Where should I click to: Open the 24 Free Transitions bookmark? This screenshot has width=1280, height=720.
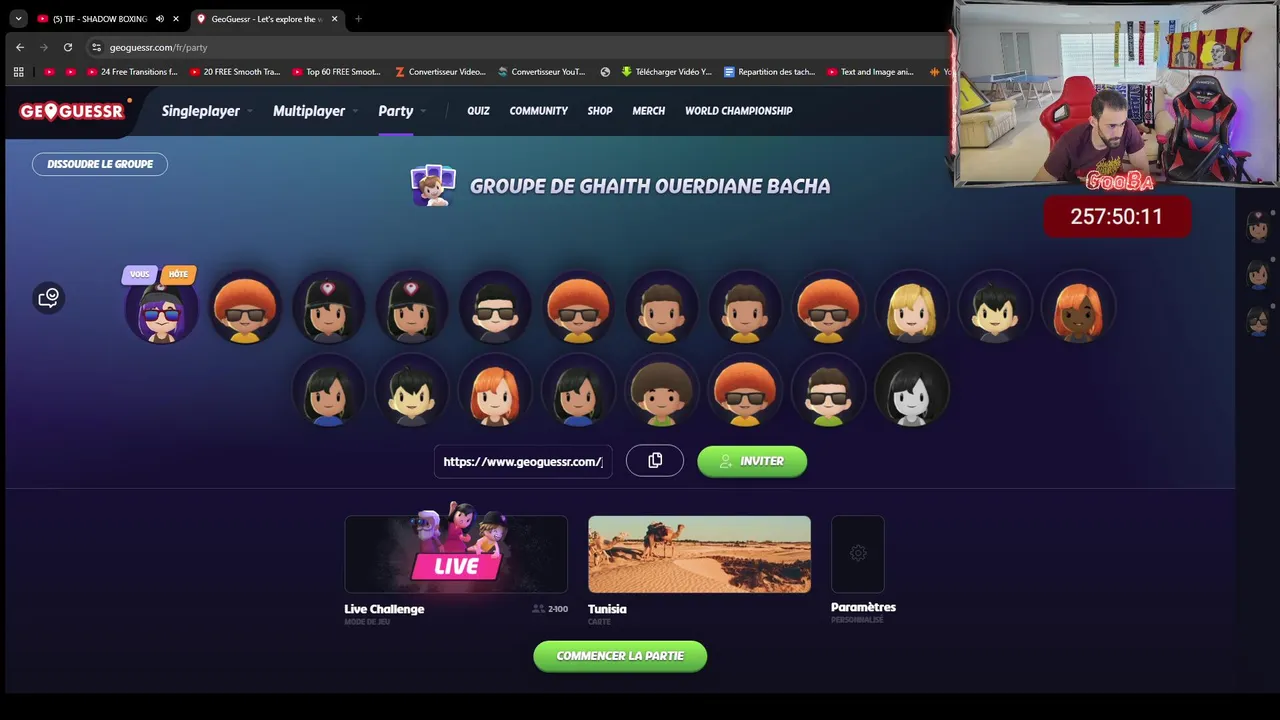pos(132,72)
